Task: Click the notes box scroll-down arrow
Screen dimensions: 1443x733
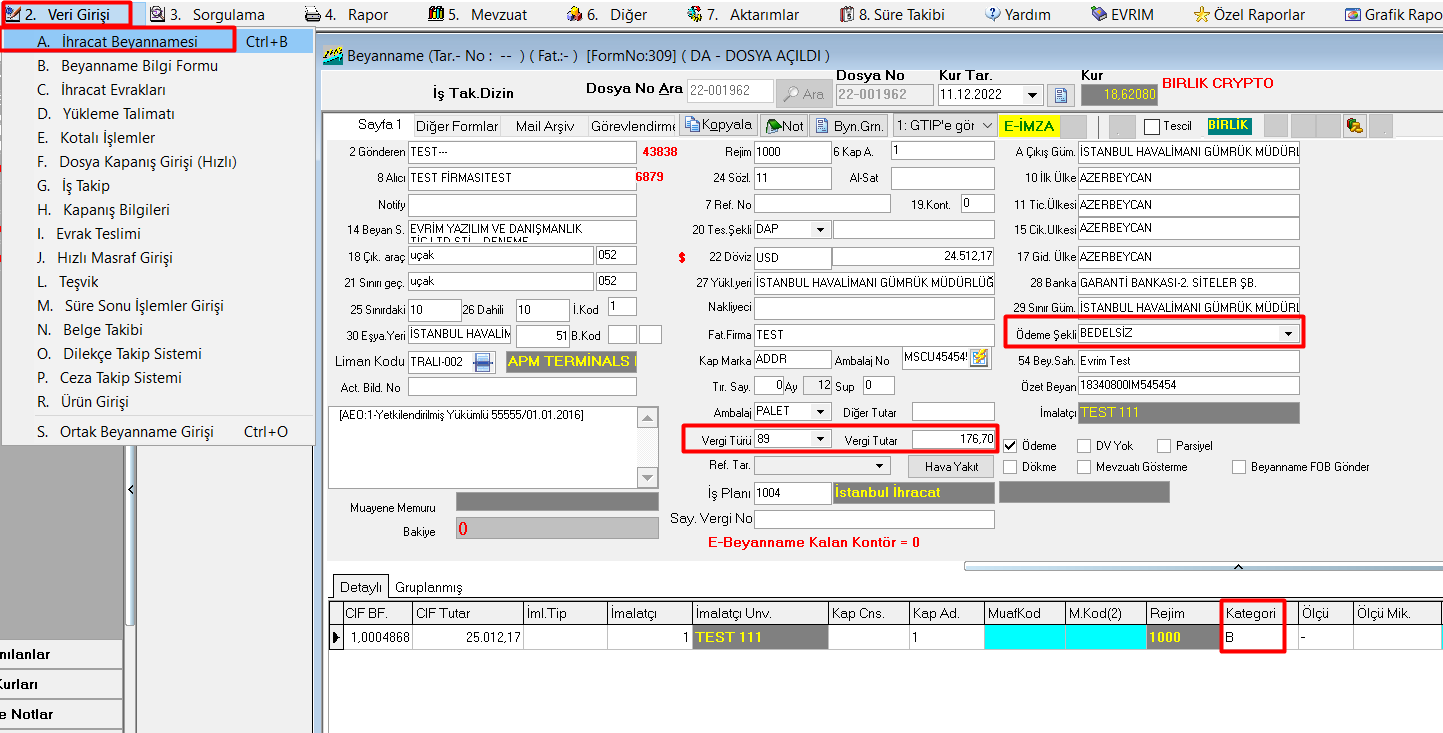Action: point(648,478)
